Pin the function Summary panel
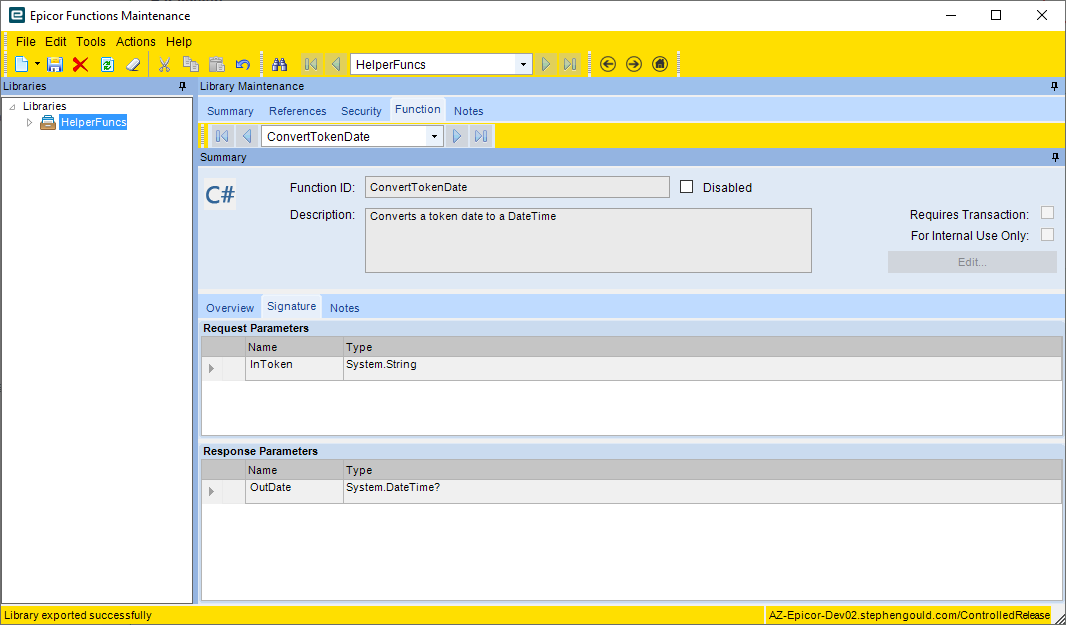The width and height of the screenshot is (1066, 625). [1054, 157]
